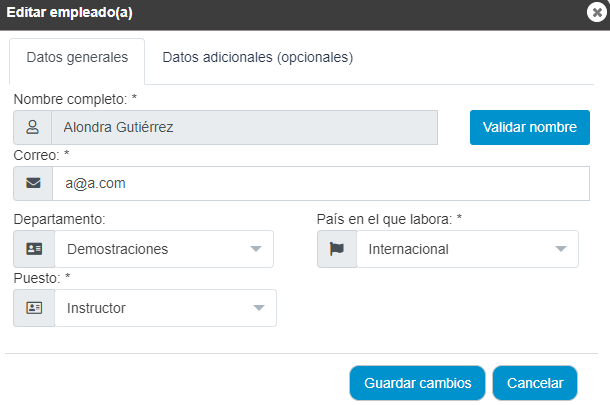Click the flag icon beside País dropdown

point(337,249)
